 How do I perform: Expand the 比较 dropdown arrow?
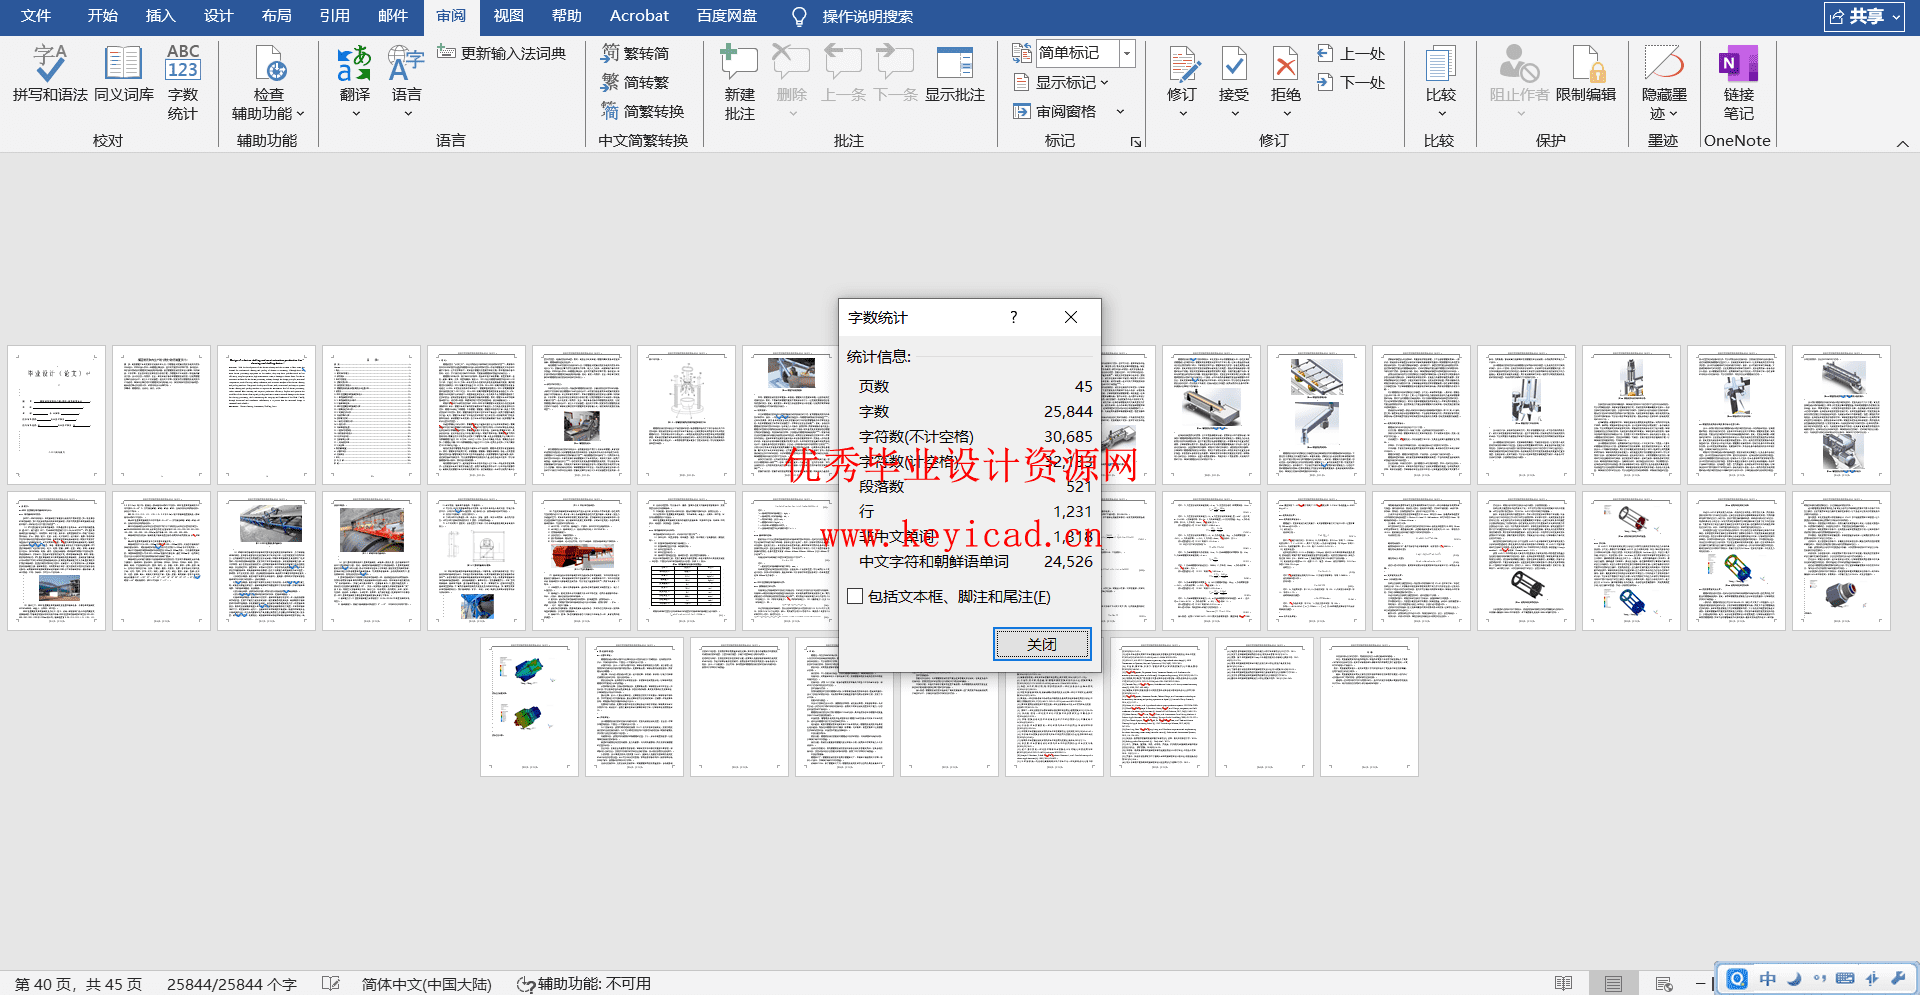(x=1441, y=114)
